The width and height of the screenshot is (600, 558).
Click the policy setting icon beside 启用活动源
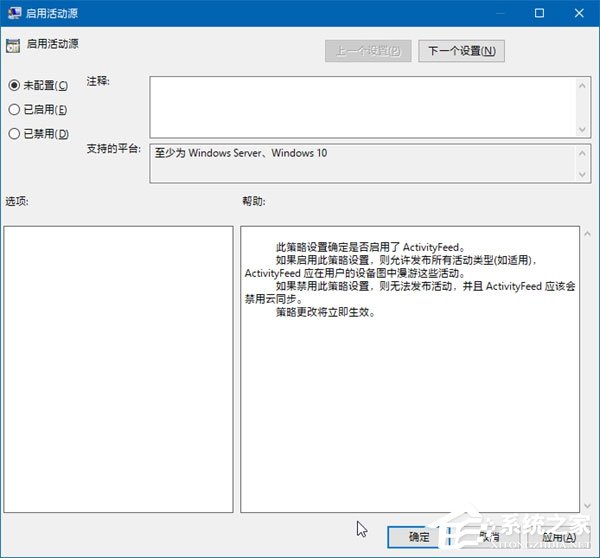click(x=13, y=46)
